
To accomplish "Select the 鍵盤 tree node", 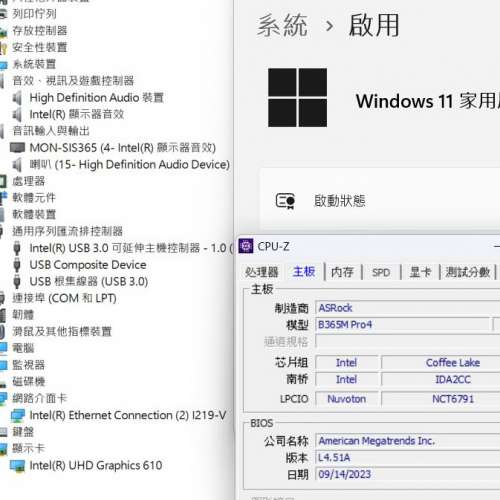I will tap(23, 432).
